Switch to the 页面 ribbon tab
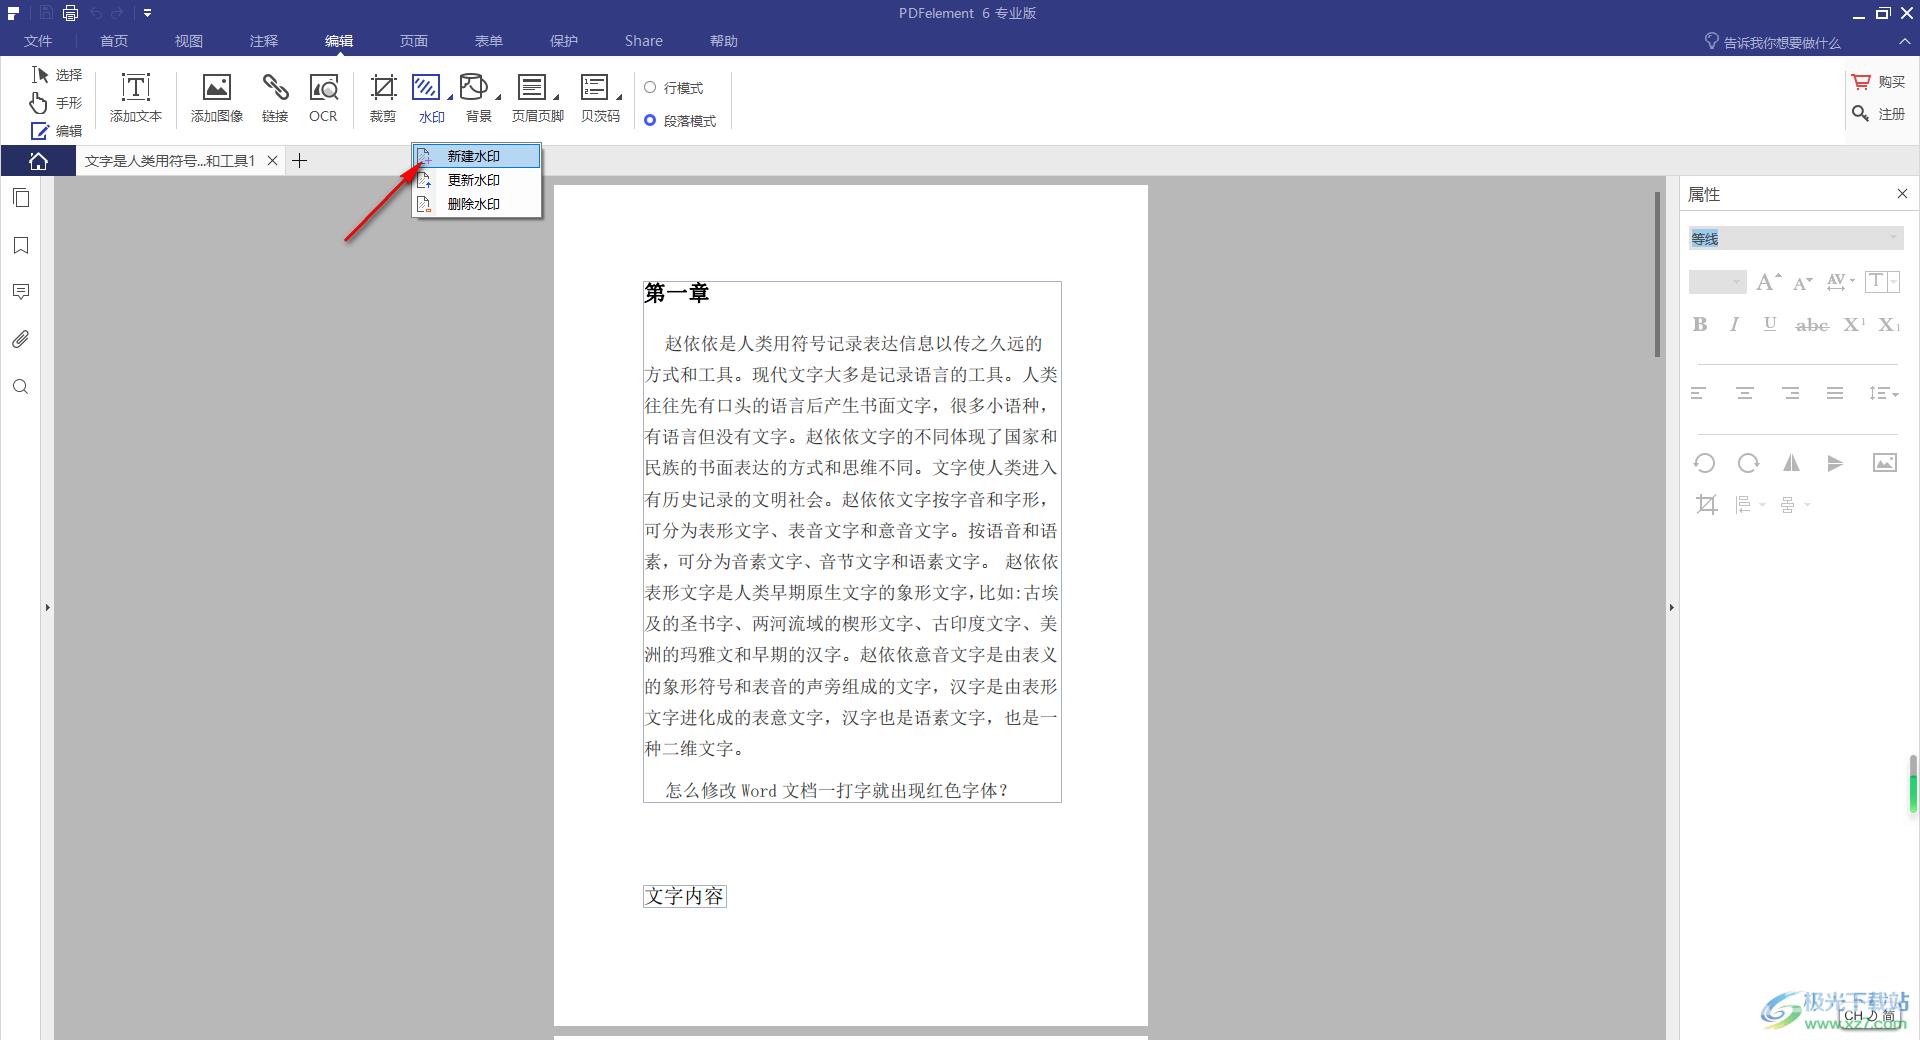1920x1040 pixels. pos(414,41)
